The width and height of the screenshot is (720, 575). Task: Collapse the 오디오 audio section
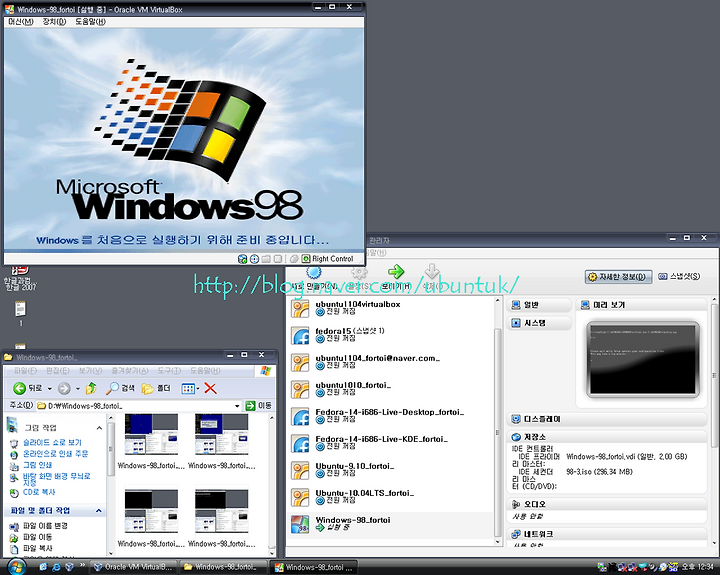click(x=607, y=504)
